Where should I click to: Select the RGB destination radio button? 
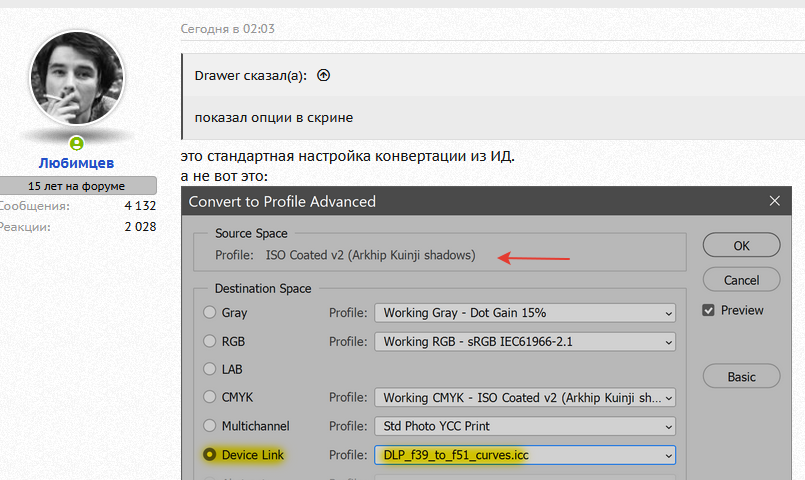(x=209, y=341)
